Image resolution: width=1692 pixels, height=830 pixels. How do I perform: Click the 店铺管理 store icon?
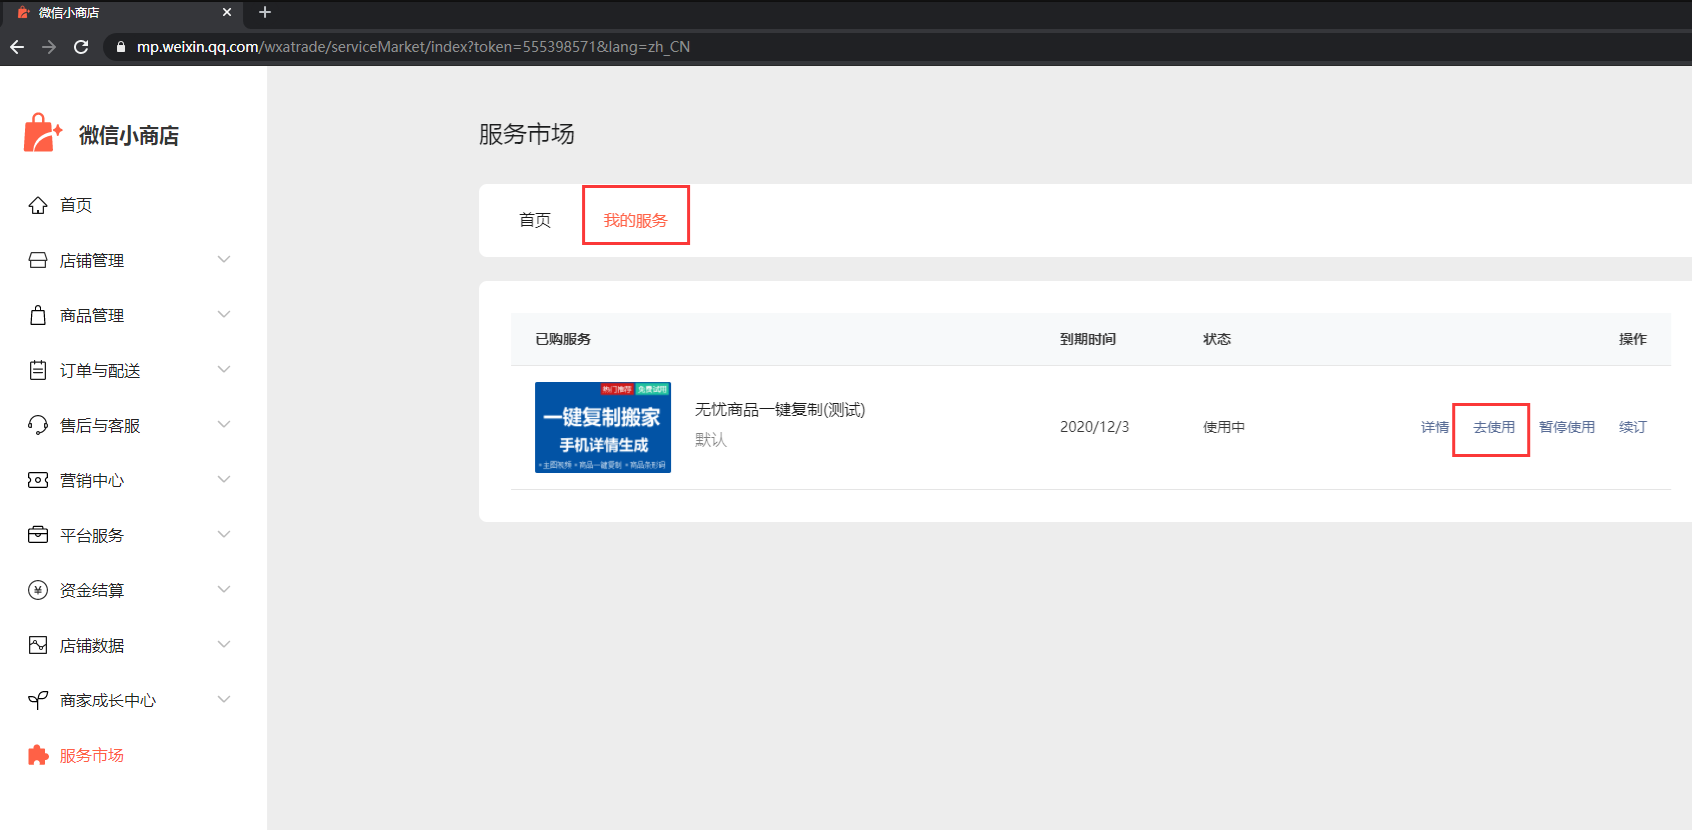38,260
